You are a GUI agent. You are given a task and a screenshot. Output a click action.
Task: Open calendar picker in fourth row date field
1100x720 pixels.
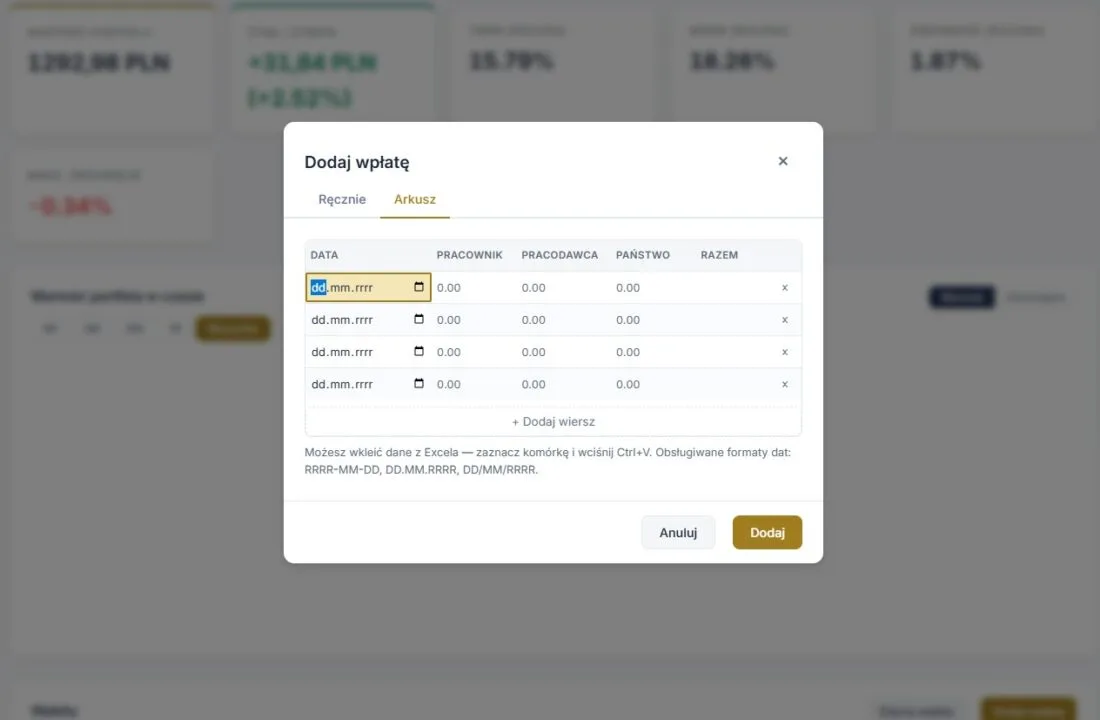419,384
